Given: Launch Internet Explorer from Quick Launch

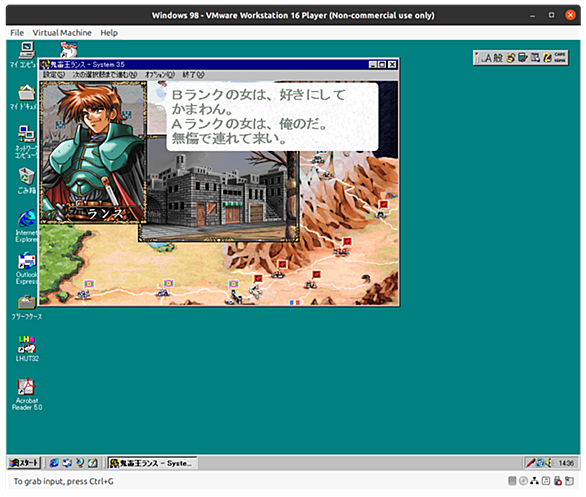Looking at the screenshot, I should (x=54, y=463).
